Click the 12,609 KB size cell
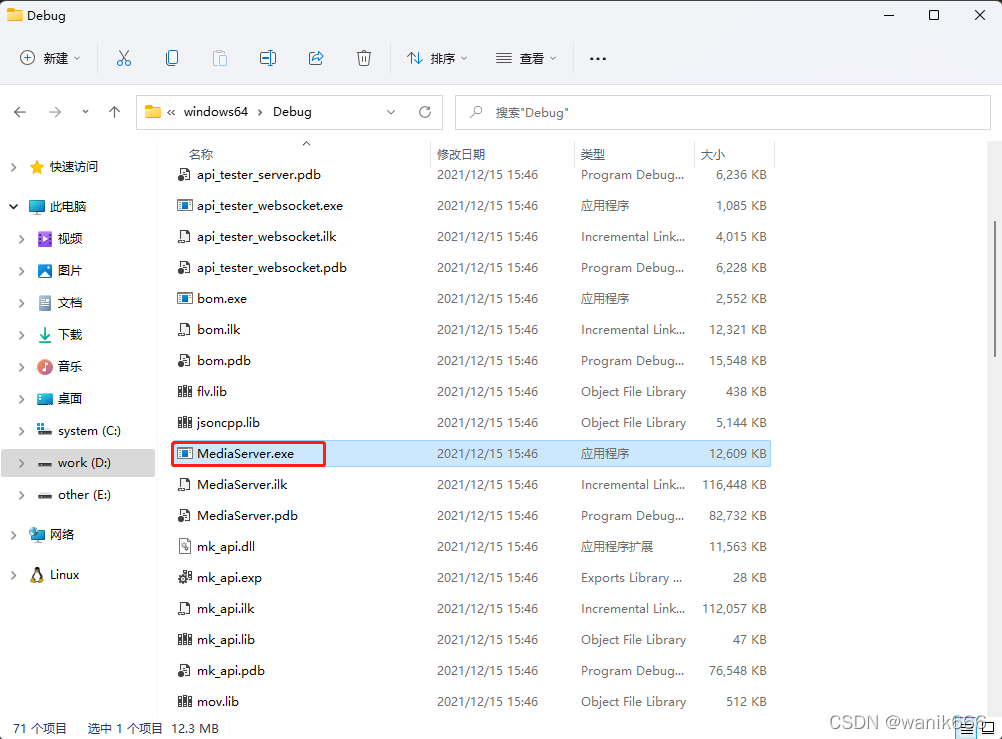This screenshot has width=1002, height=739. tap(737, 454)
